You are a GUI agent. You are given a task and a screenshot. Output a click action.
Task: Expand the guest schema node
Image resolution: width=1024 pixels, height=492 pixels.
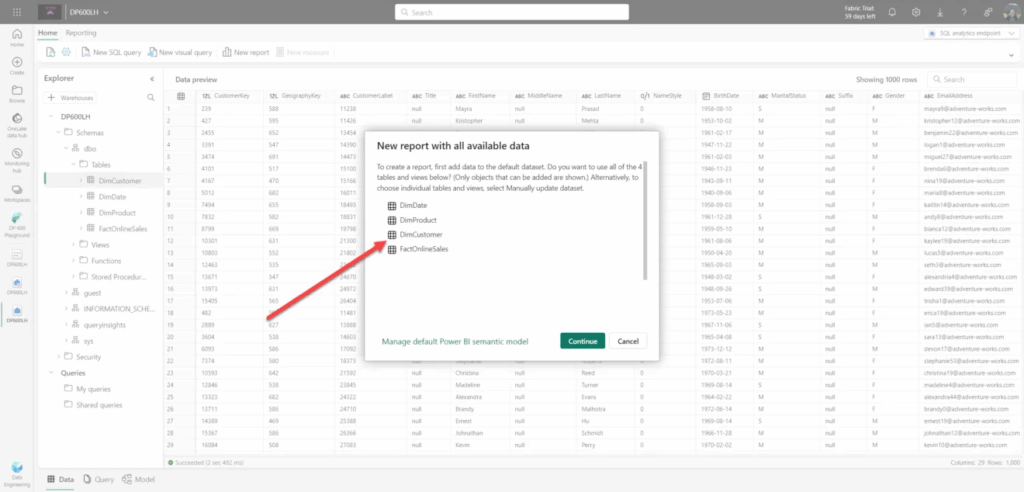(66, 292)
